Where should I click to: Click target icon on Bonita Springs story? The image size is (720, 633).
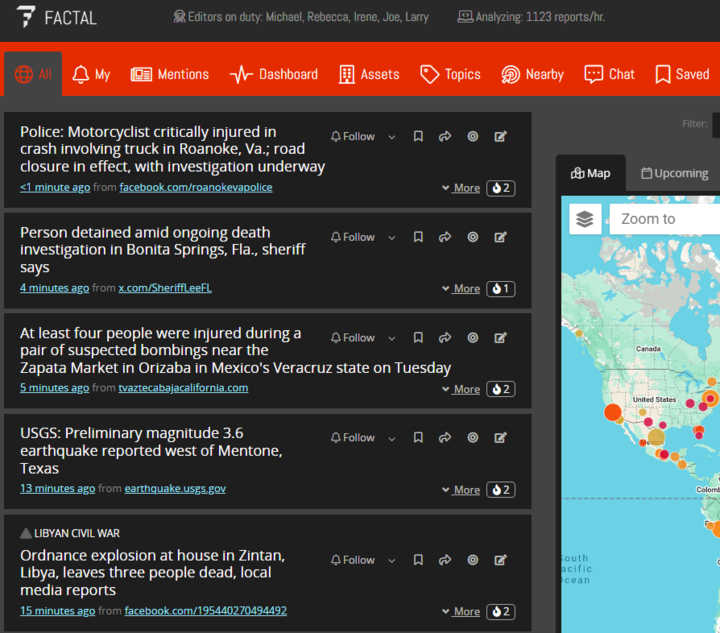472,237
